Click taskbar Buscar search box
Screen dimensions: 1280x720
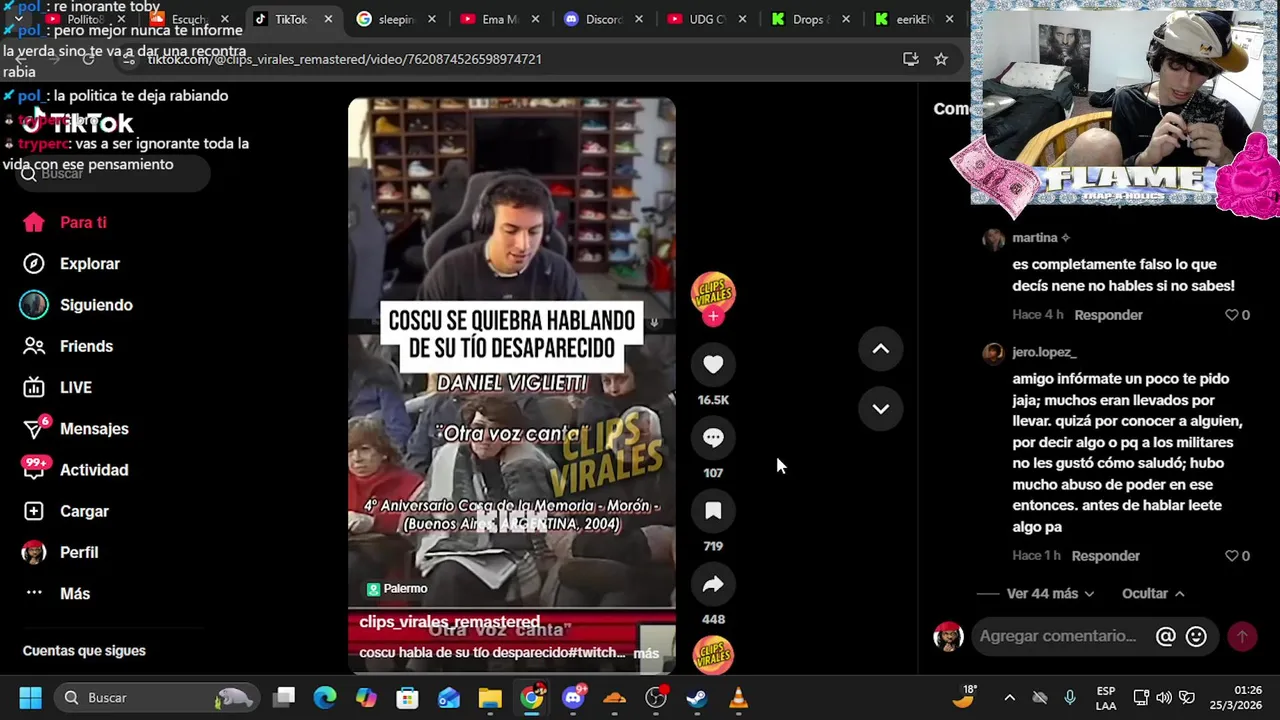pos(155,697)
